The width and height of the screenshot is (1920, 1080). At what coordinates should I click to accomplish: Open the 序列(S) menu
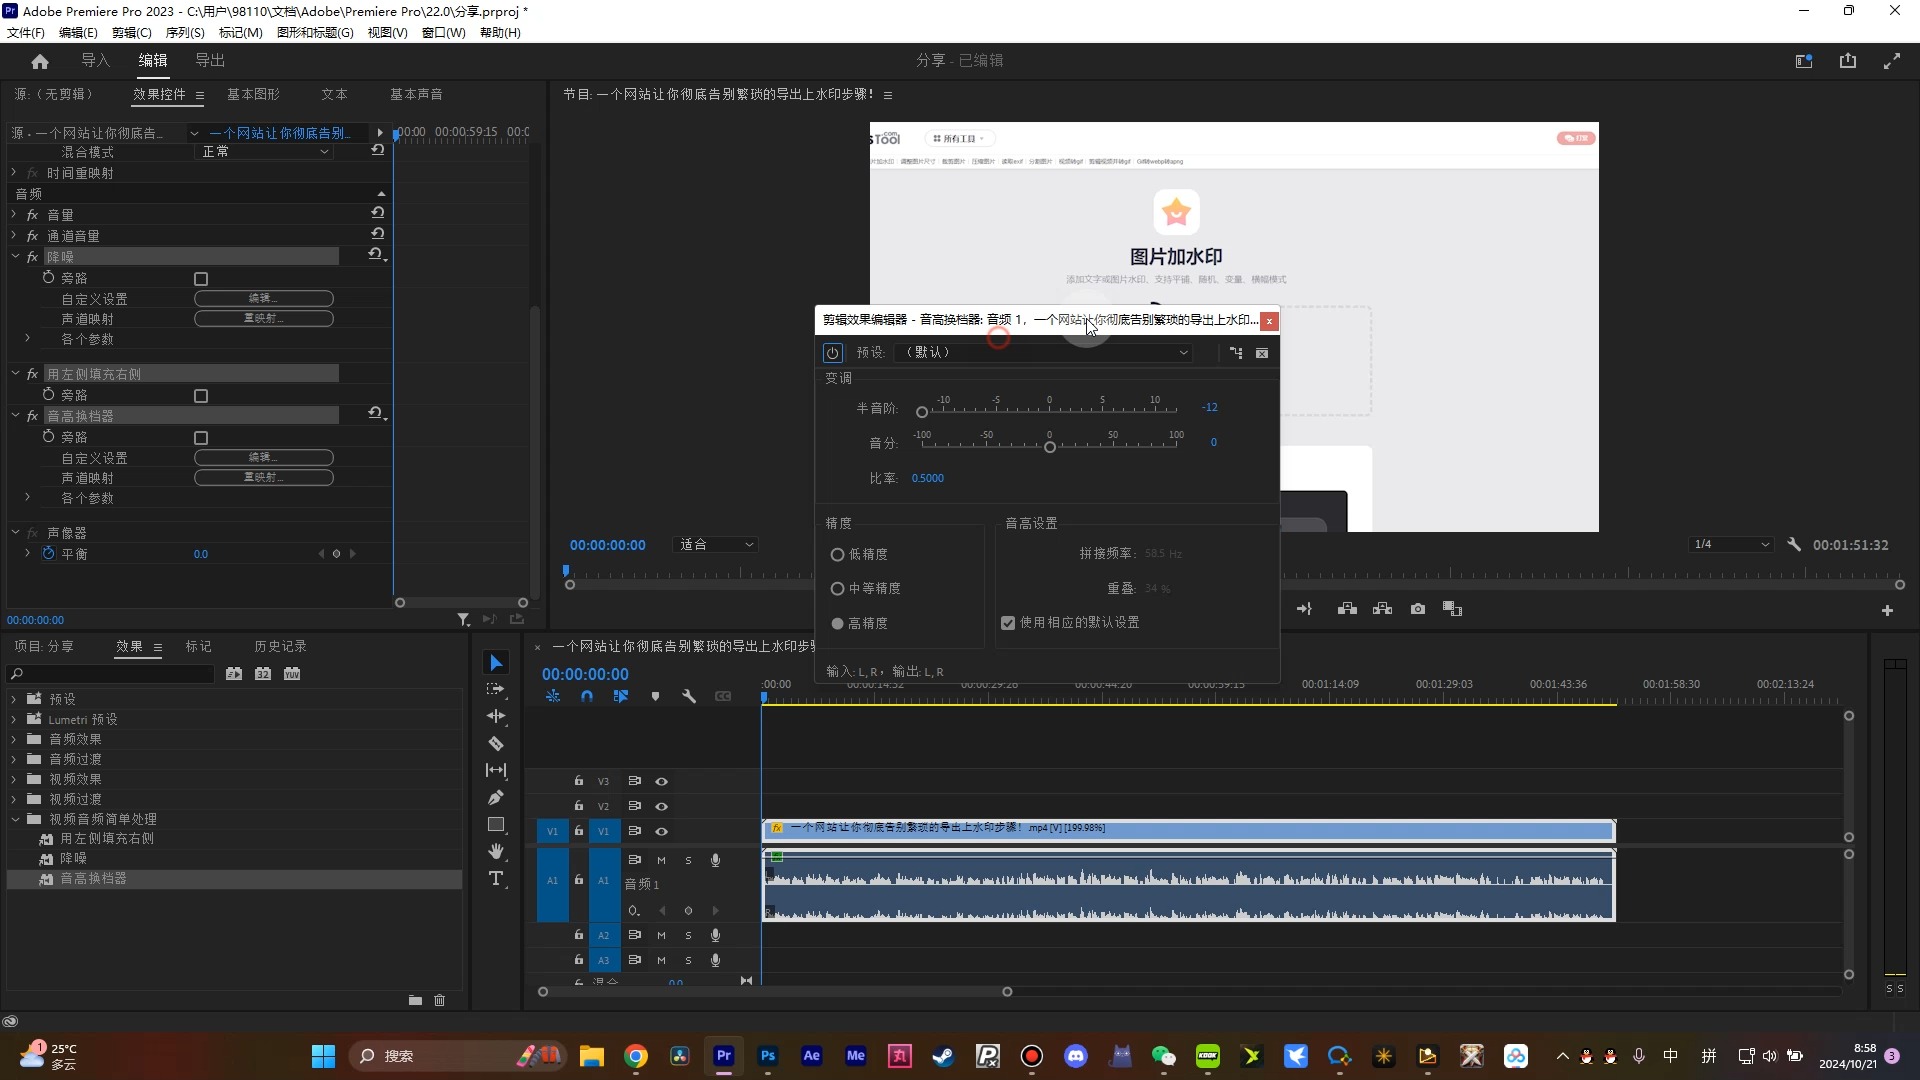(x=185, y=33)
